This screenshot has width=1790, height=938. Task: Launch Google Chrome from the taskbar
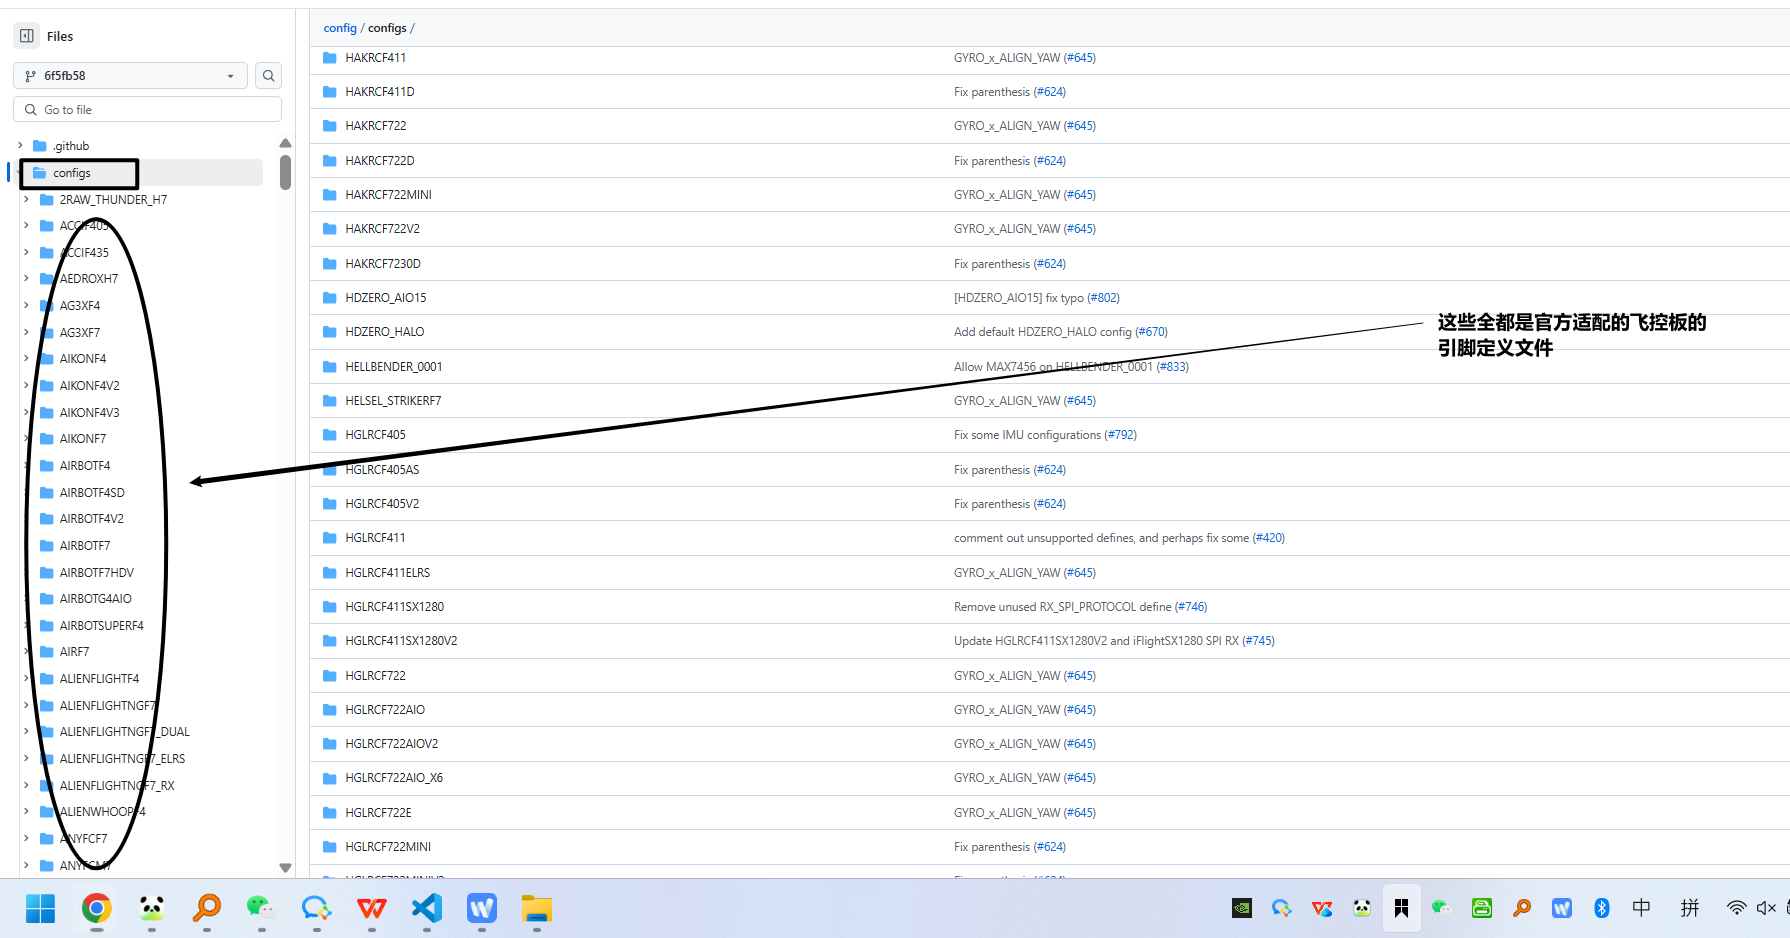96,908
